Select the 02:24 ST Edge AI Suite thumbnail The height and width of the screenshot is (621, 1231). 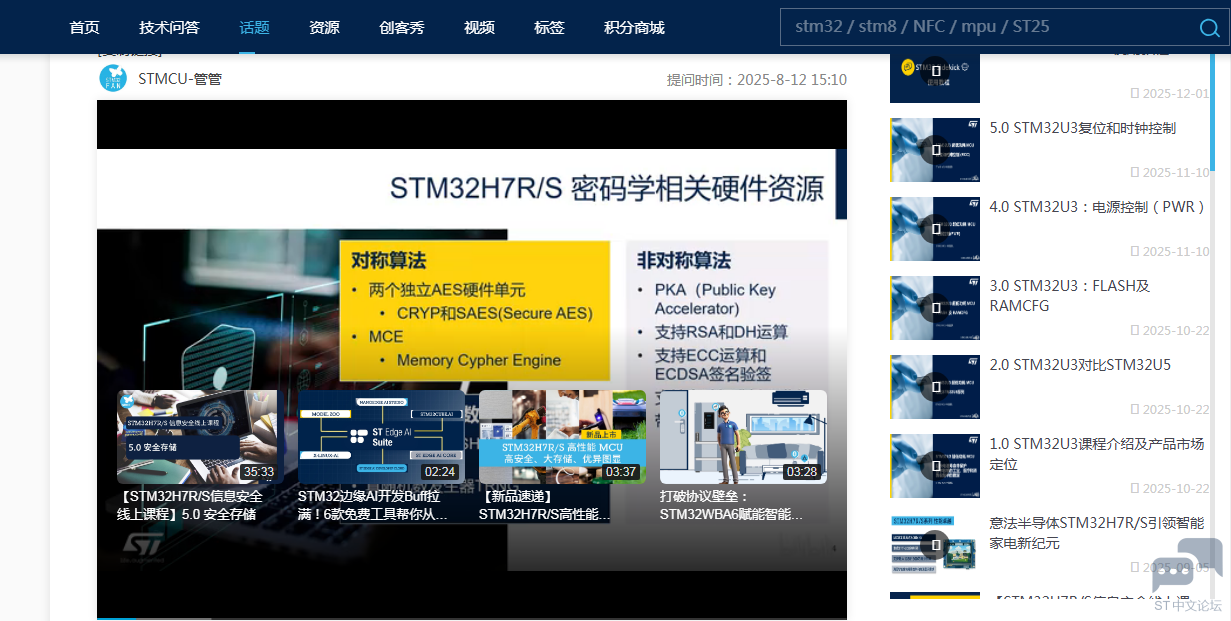381,437
